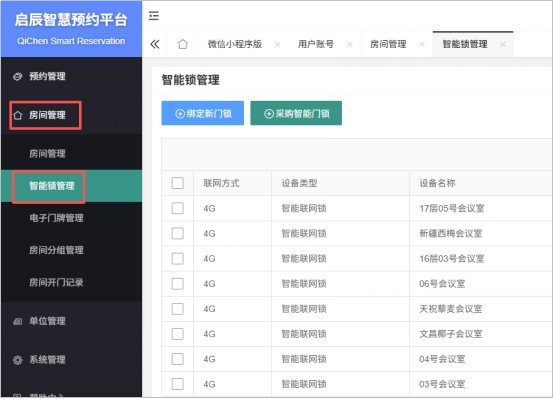Viewport: 553px width, 399px height.
Task: Click the 预约管理 menu icon
Action: pos(17,76)
